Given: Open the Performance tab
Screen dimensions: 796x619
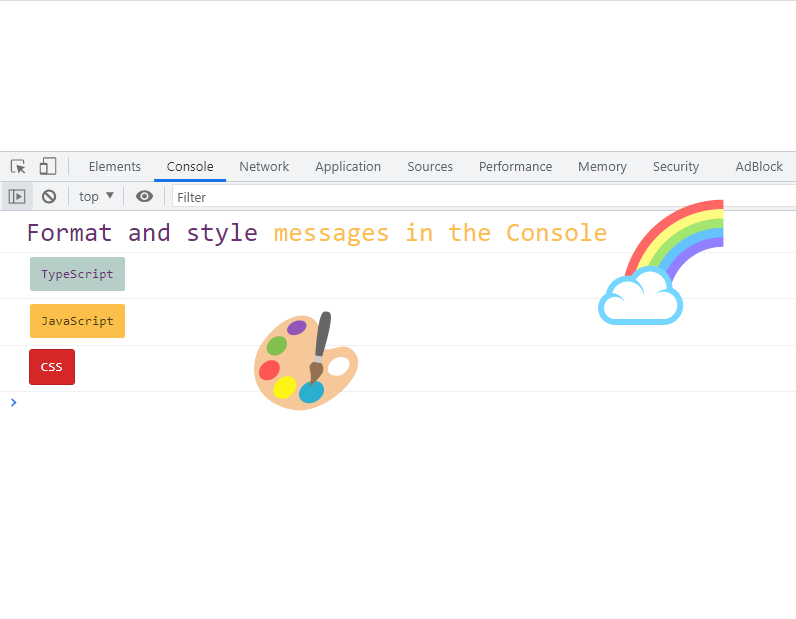Looking at the screenshot, I should click(515, 167).
